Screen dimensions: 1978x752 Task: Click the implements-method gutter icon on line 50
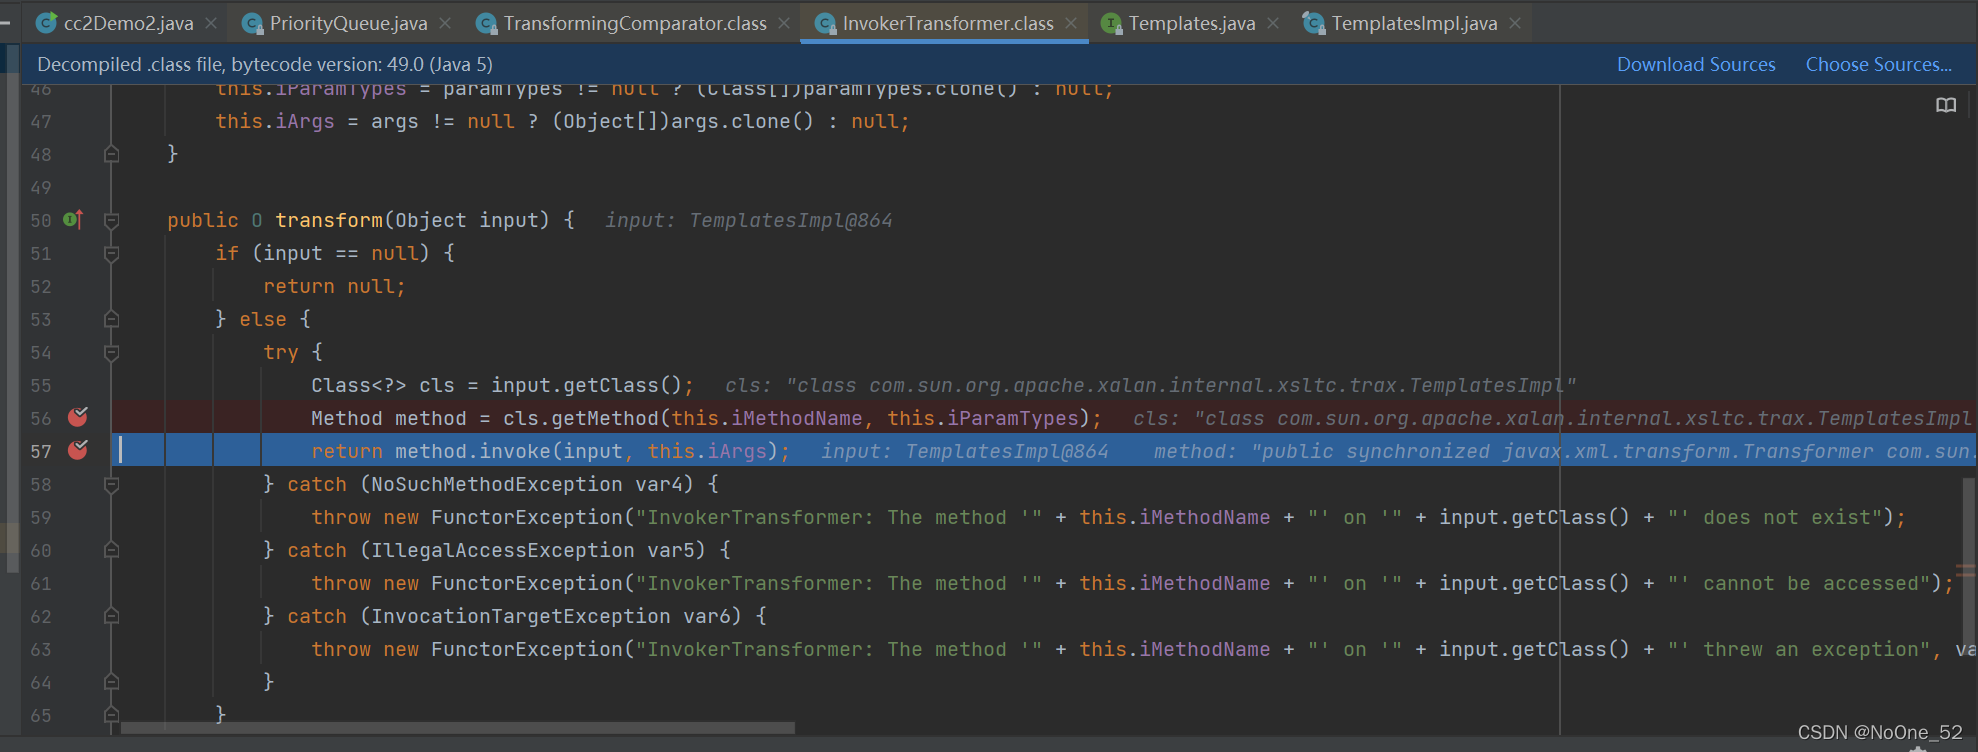click(73, 219)
